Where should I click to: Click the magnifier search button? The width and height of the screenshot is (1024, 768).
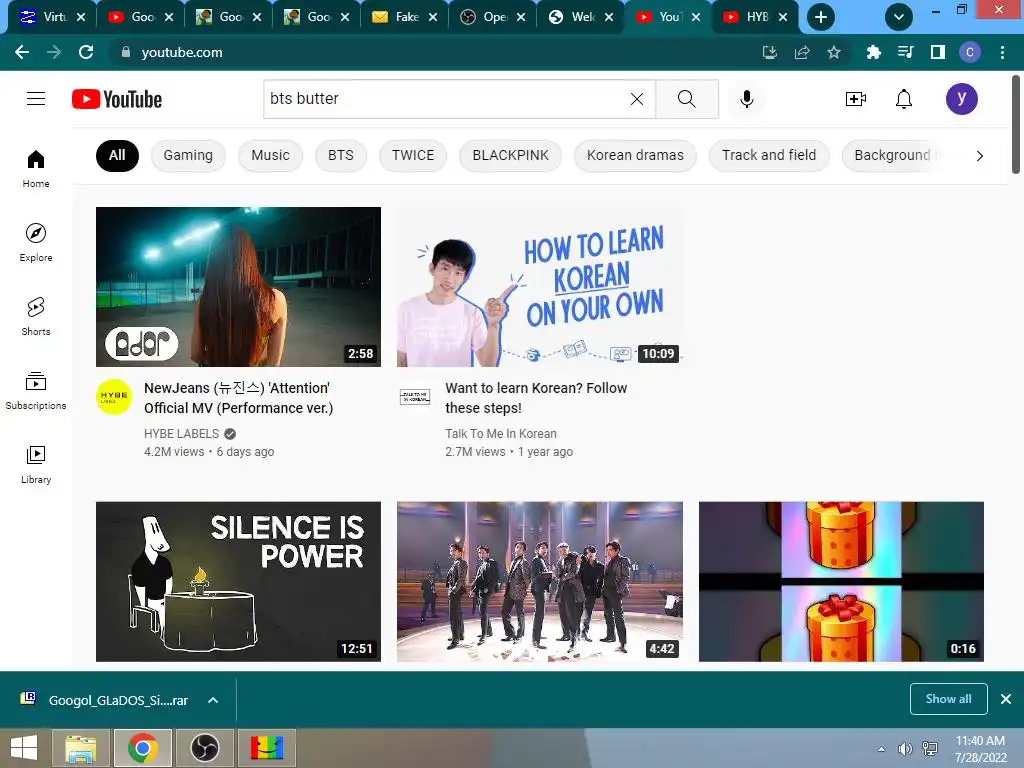(686, 99)
